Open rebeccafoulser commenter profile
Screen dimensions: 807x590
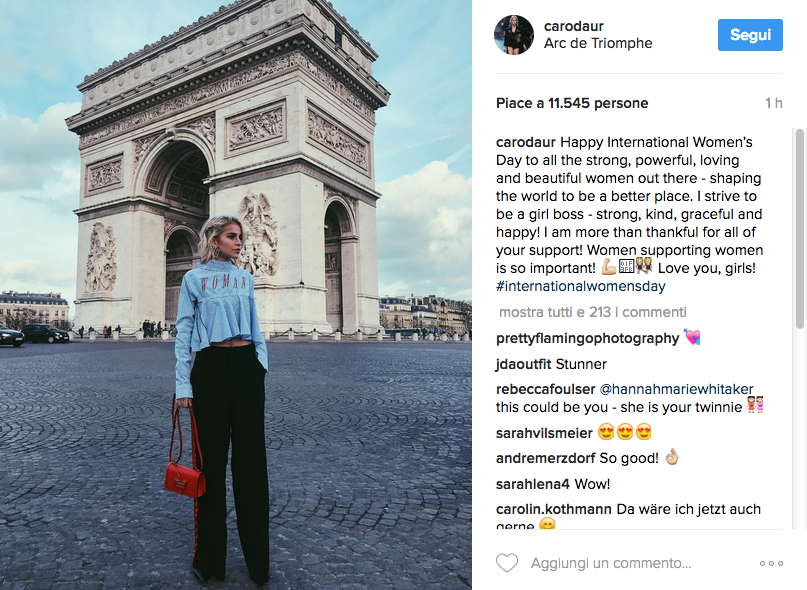point(546,389)
